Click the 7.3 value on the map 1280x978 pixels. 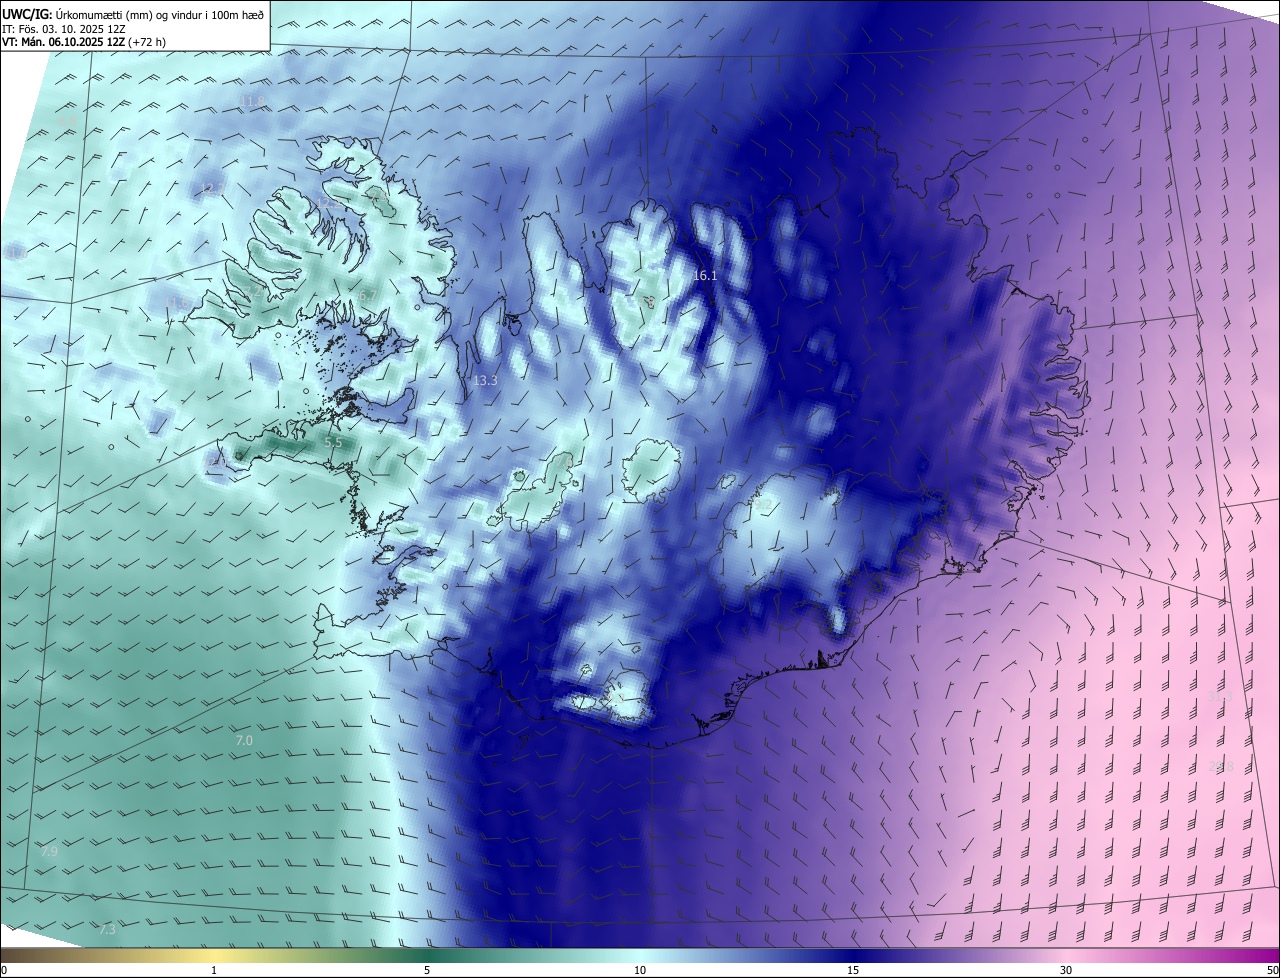coord(107,929)
